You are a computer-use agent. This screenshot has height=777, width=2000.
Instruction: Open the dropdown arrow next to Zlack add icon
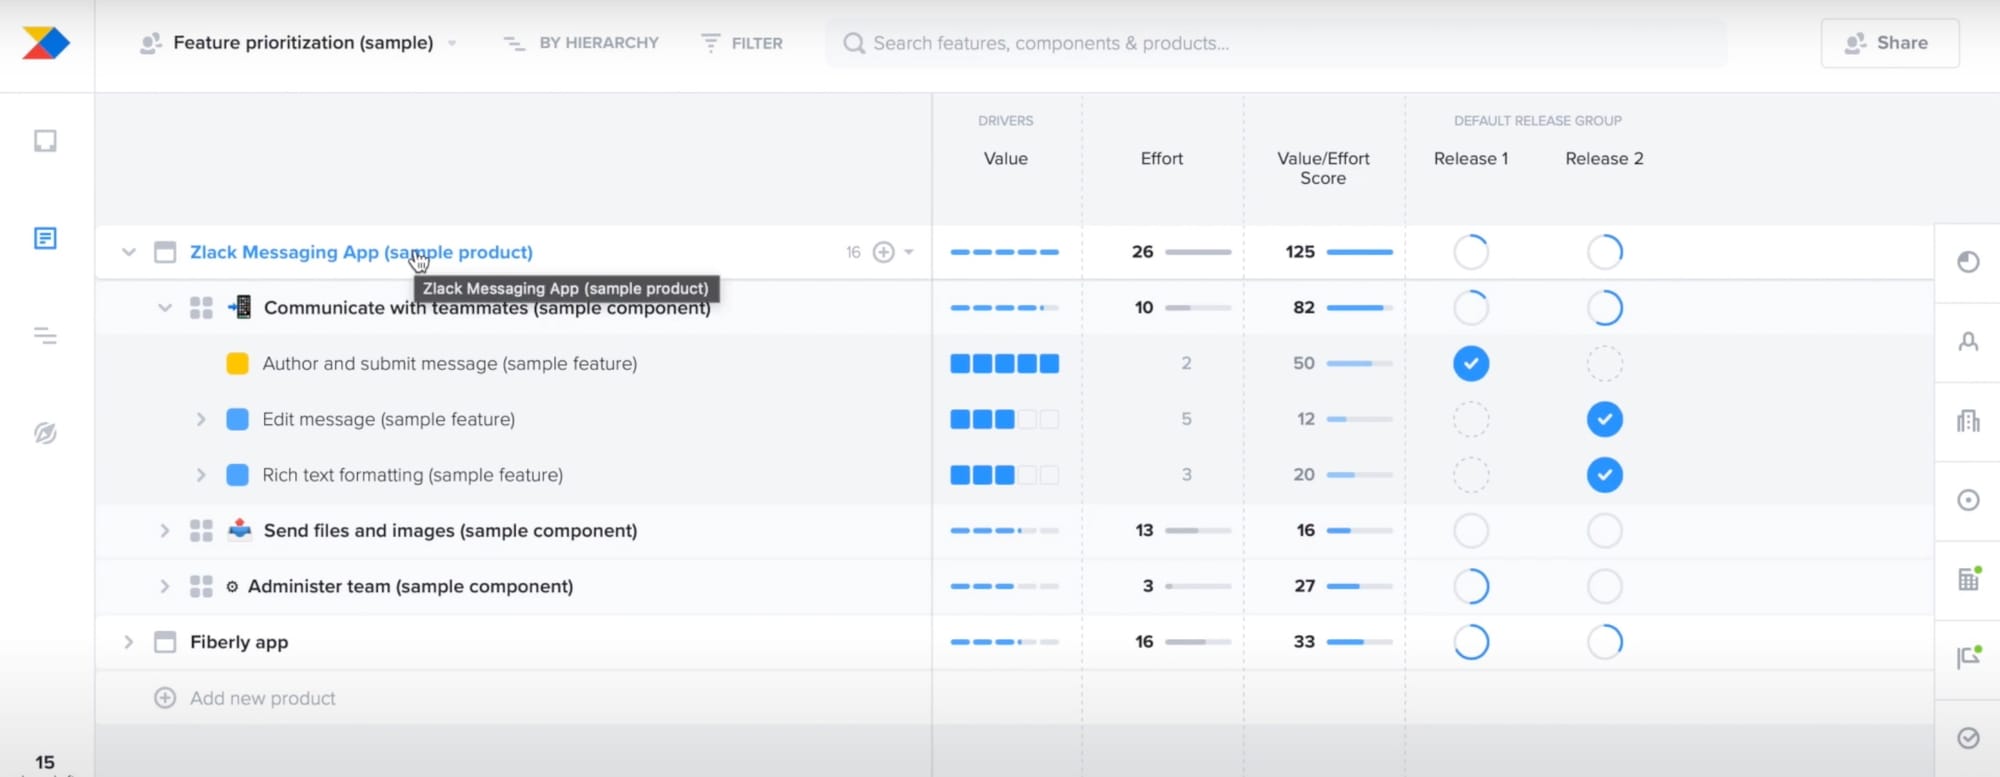coord(909,252)
